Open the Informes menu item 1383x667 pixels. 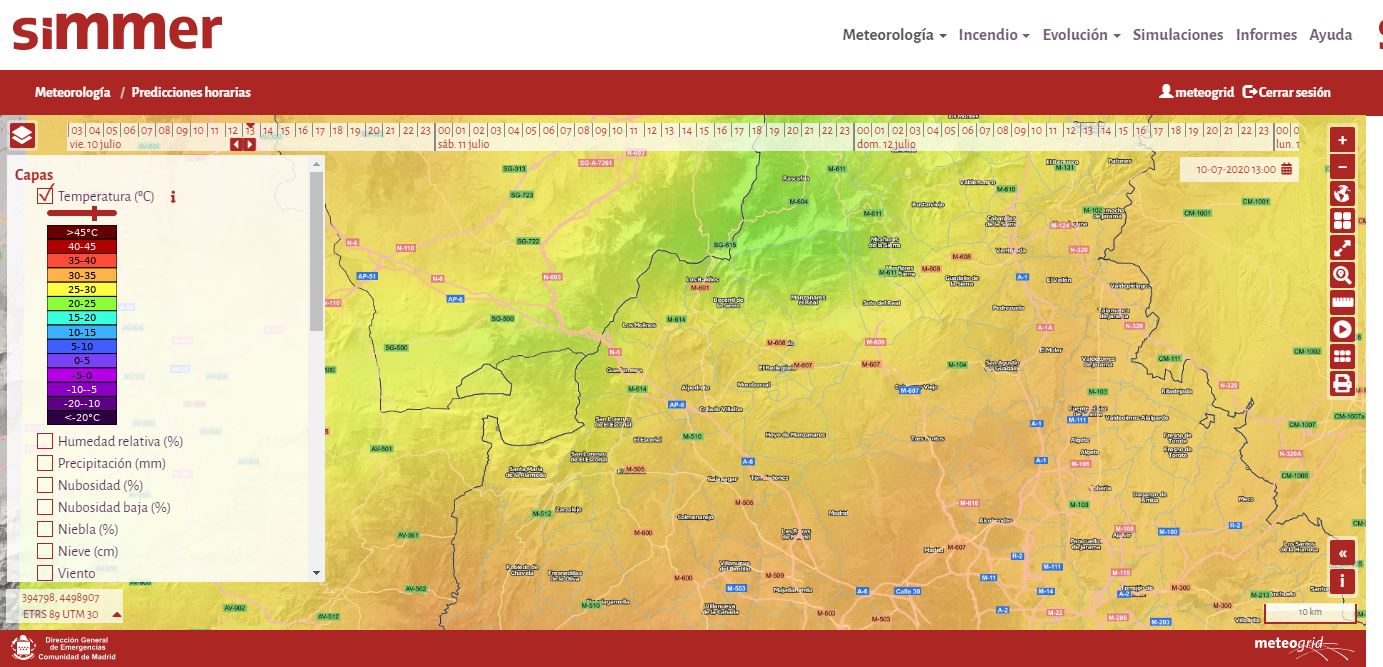pyautogui.click(x=1266, y=35)
